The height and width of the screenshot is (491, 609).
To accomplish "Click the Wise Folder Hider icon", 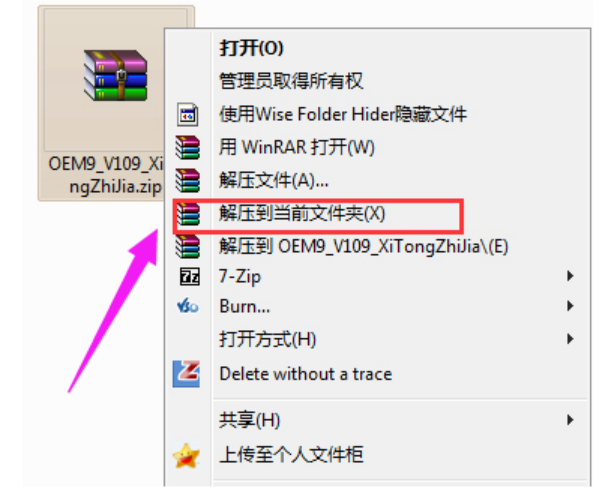I will pos(188,115).
